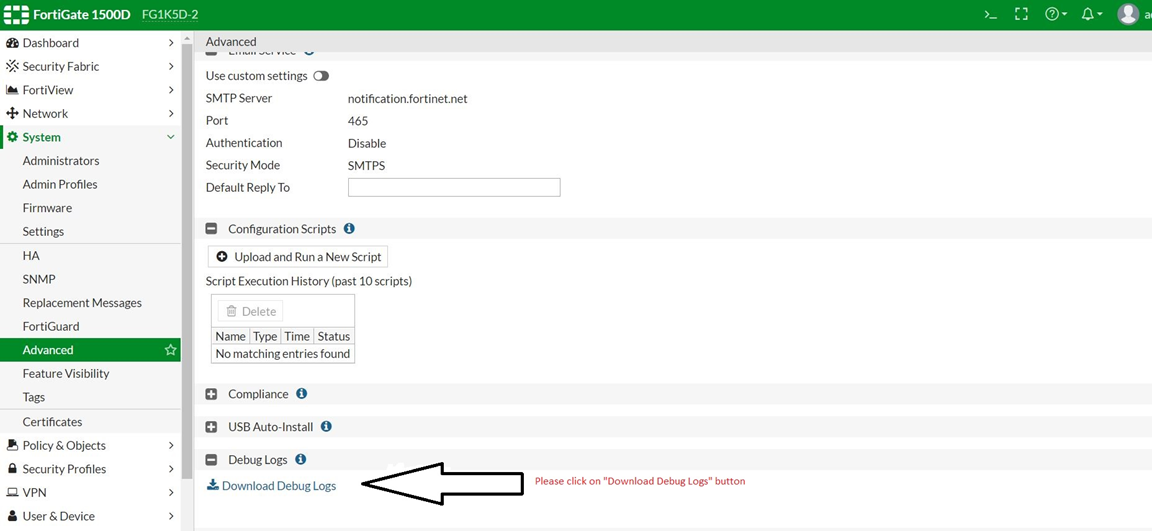Click the admin user avatar icon
The image size is (1152, 531).
point(1128,14)
